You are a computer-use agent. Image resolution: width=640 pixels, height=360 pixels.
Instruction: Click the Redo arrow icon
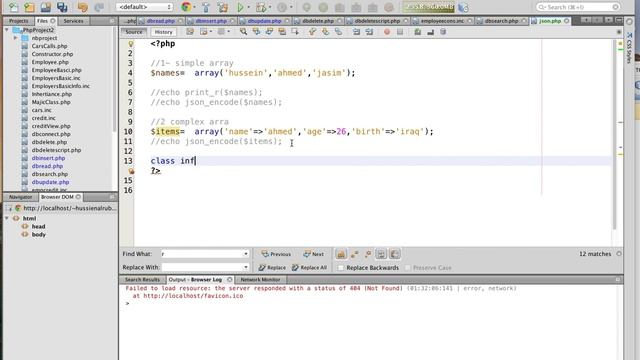click(99, 7)
